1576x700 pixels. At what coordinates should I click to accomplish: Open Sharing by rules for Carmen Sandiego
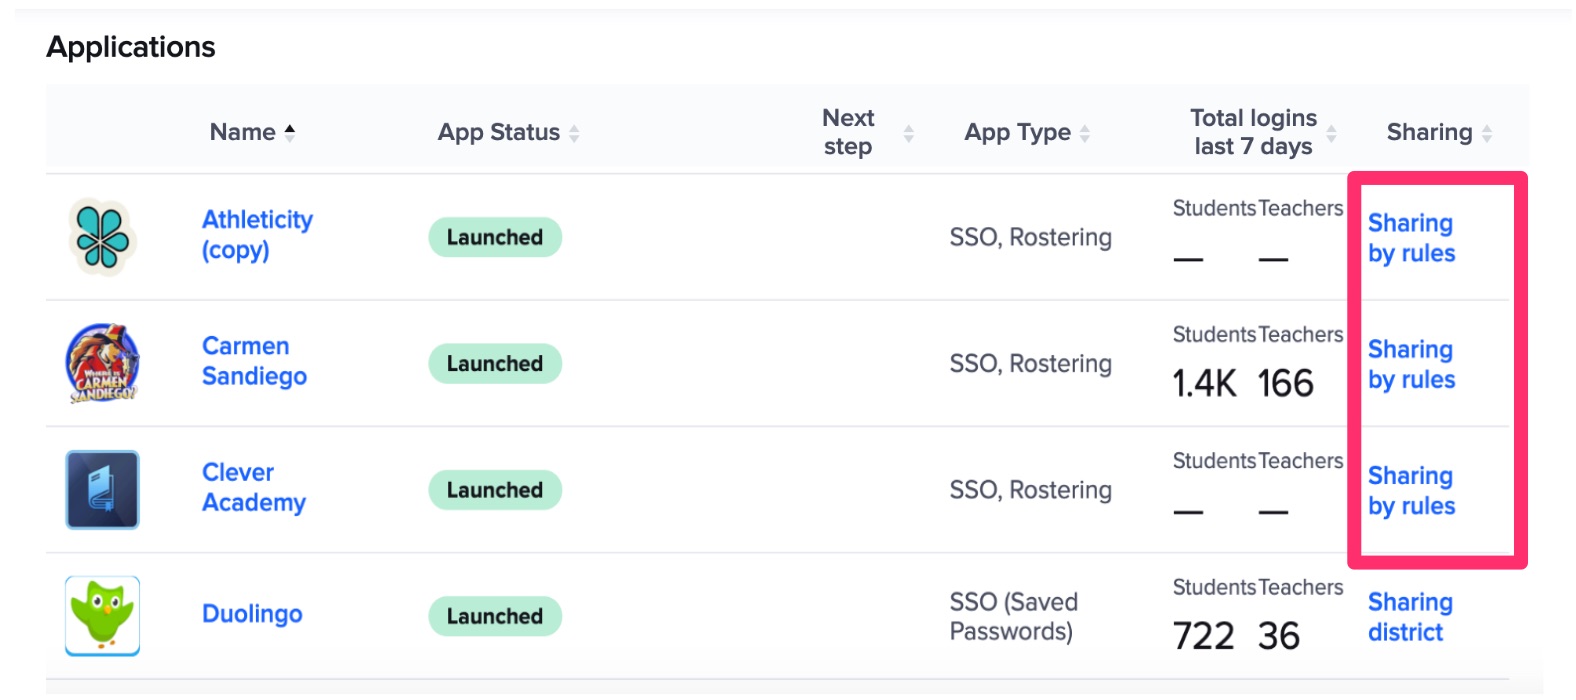click(1411, 364)
